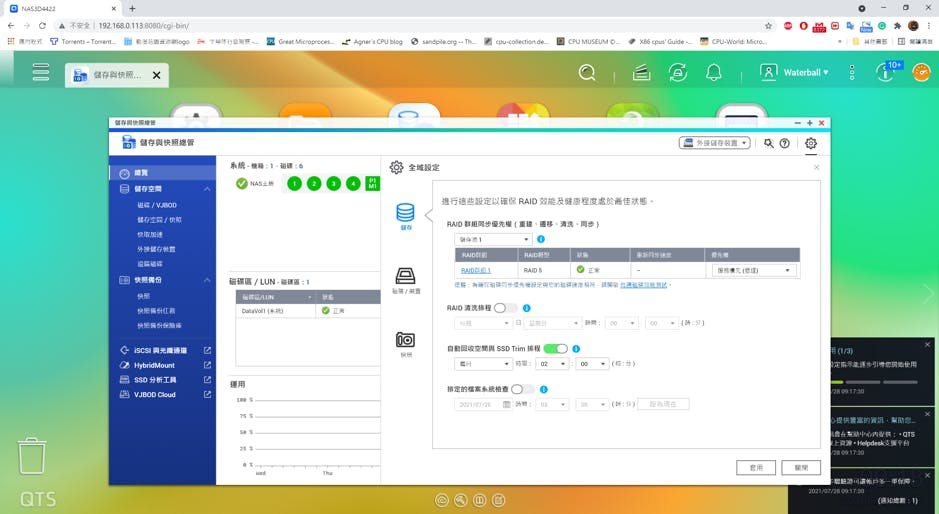Open the QTS search magnifier
This screenshot has height=514, width=939.
pyautogui.click(x=587, y=73)
